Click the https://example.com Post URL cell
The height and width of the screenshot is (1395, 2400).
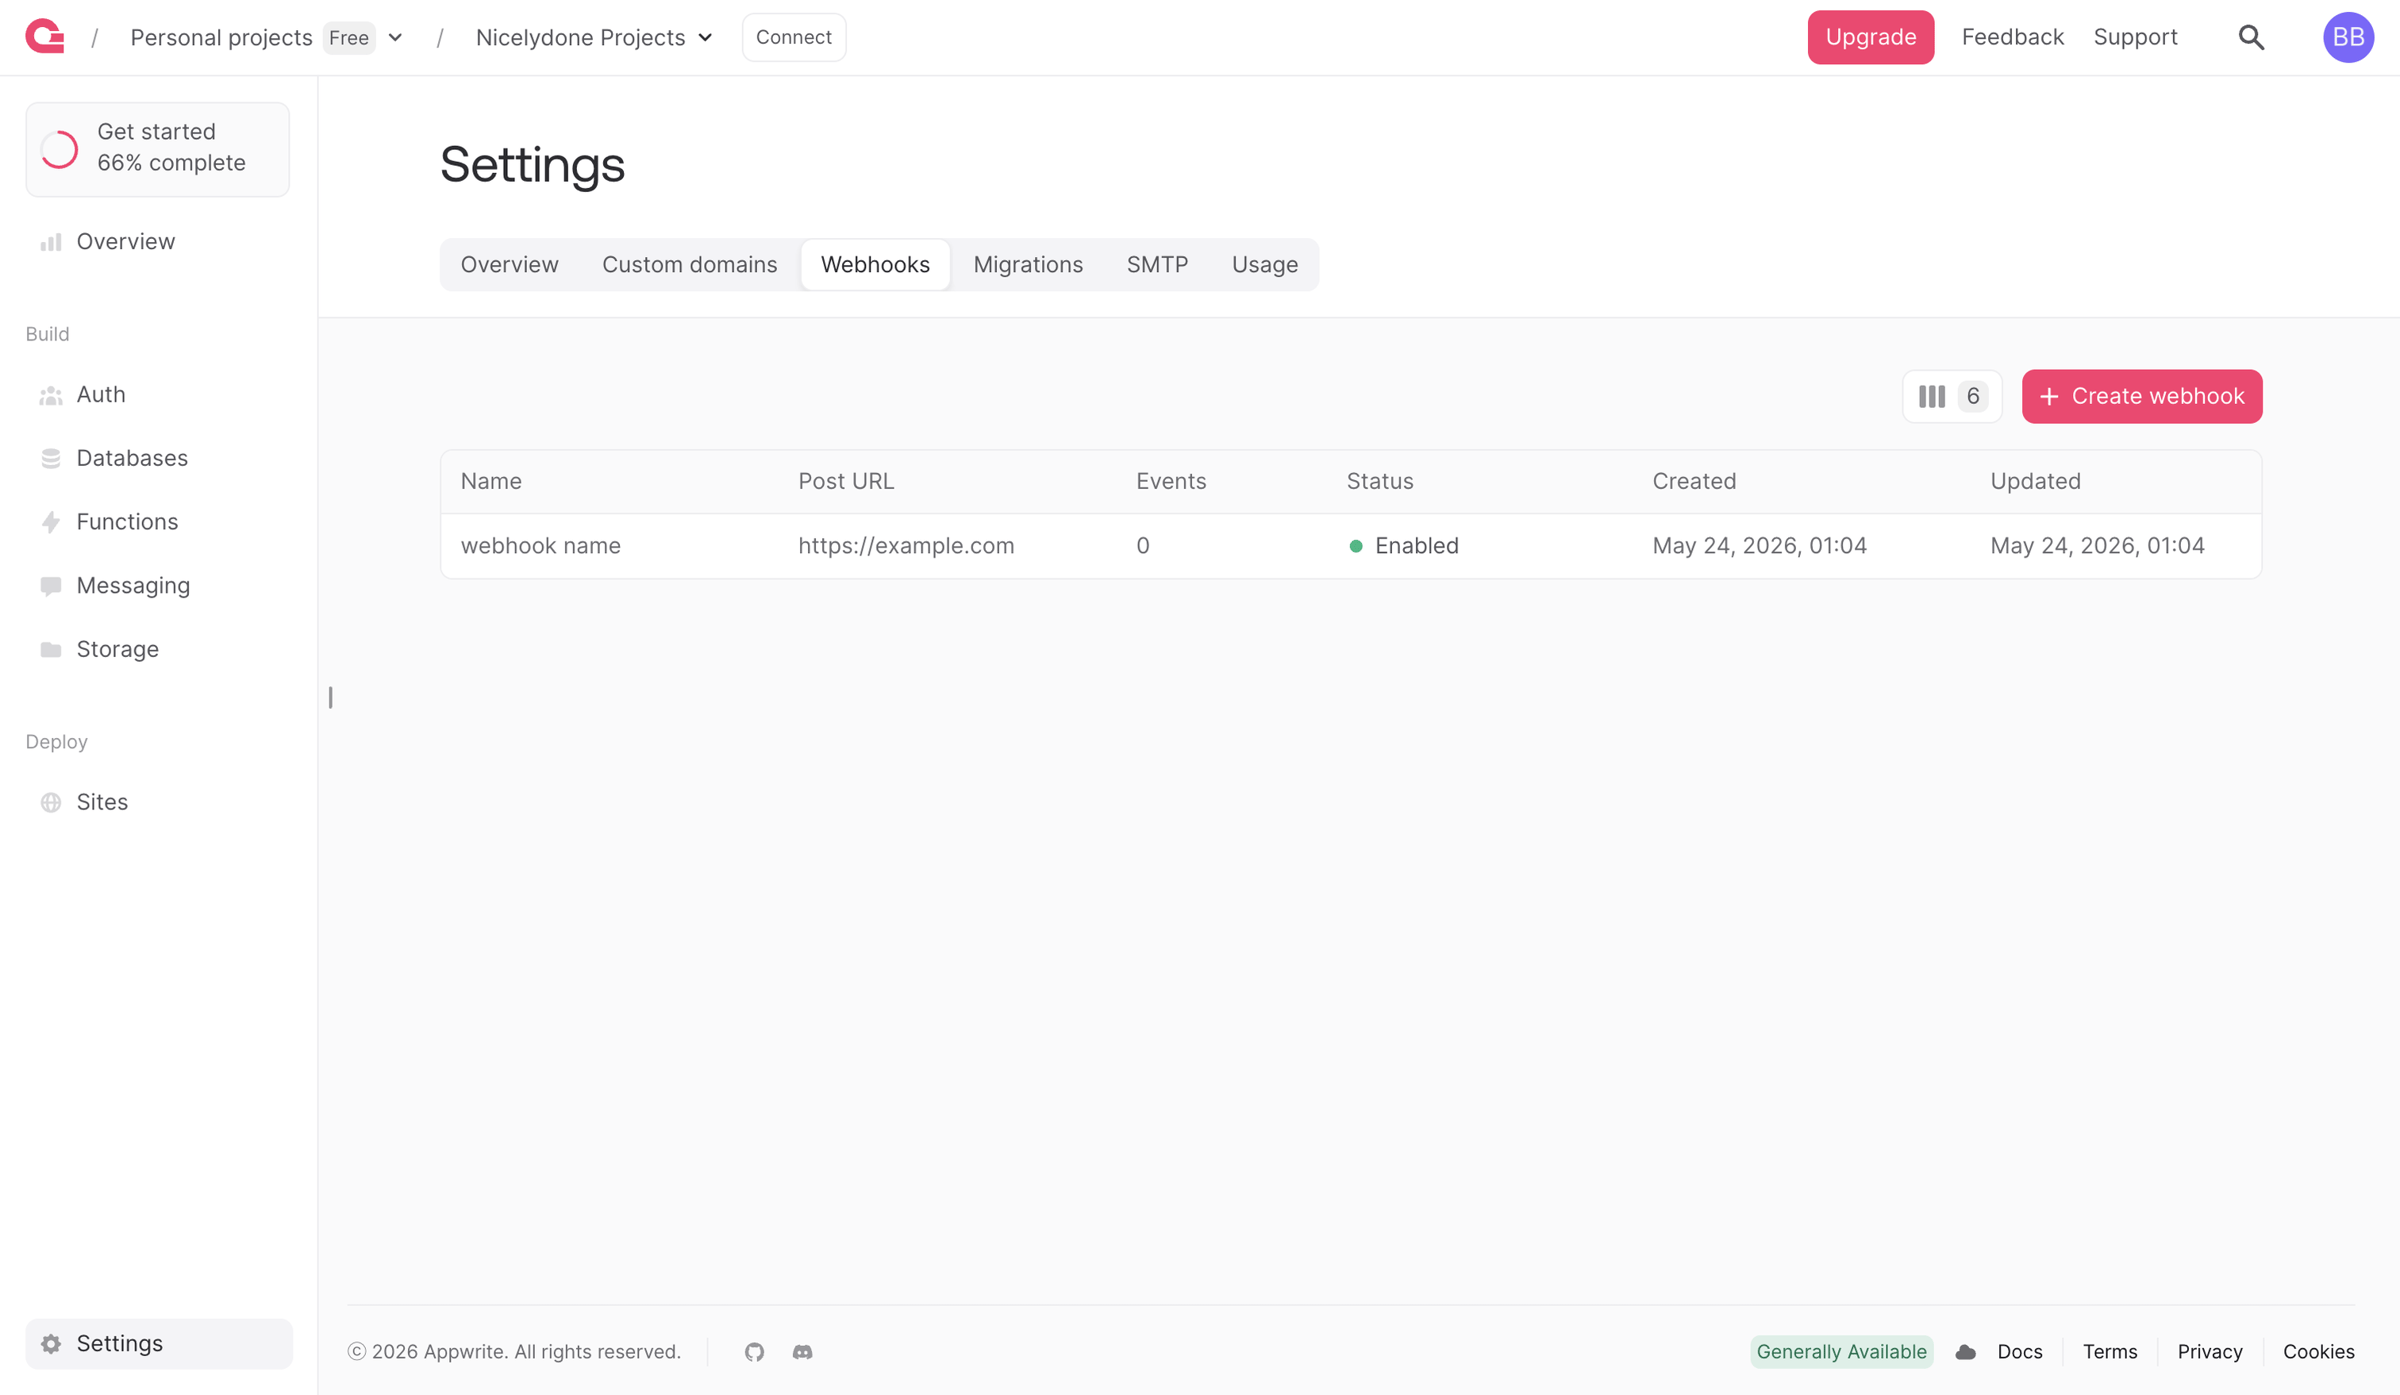point(906,546)
